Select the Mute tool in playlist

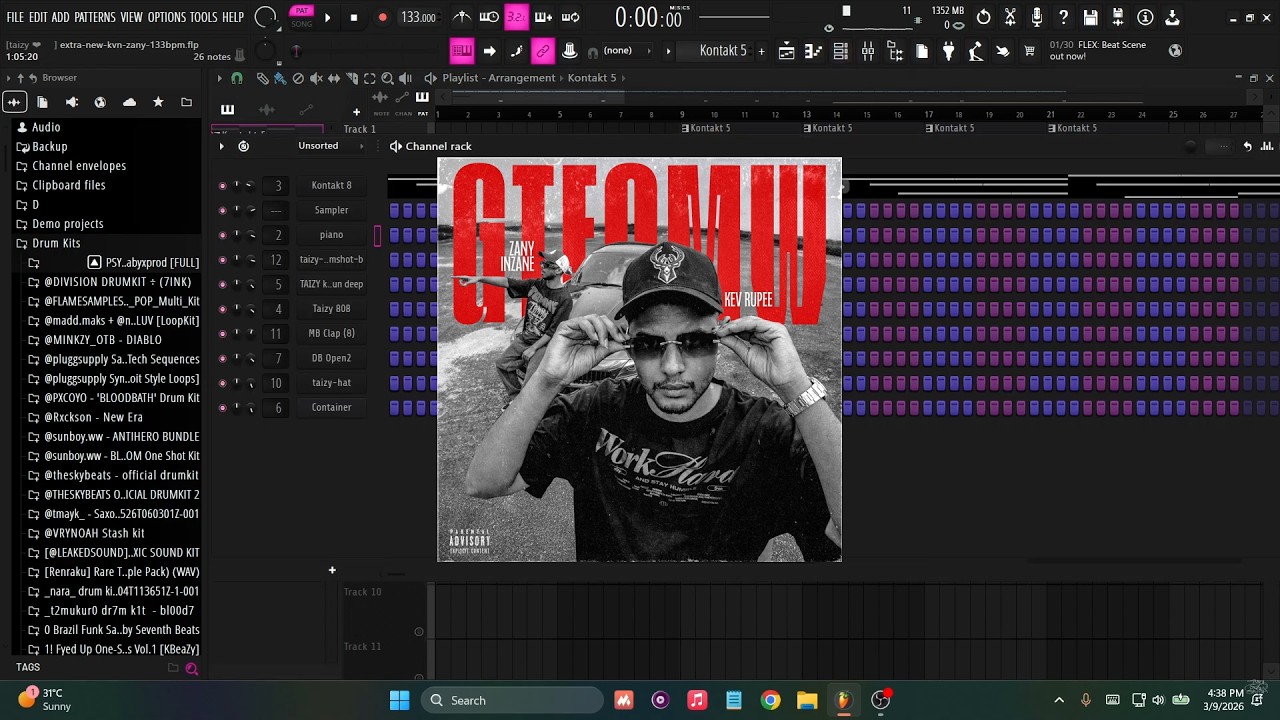click(316, 78)
